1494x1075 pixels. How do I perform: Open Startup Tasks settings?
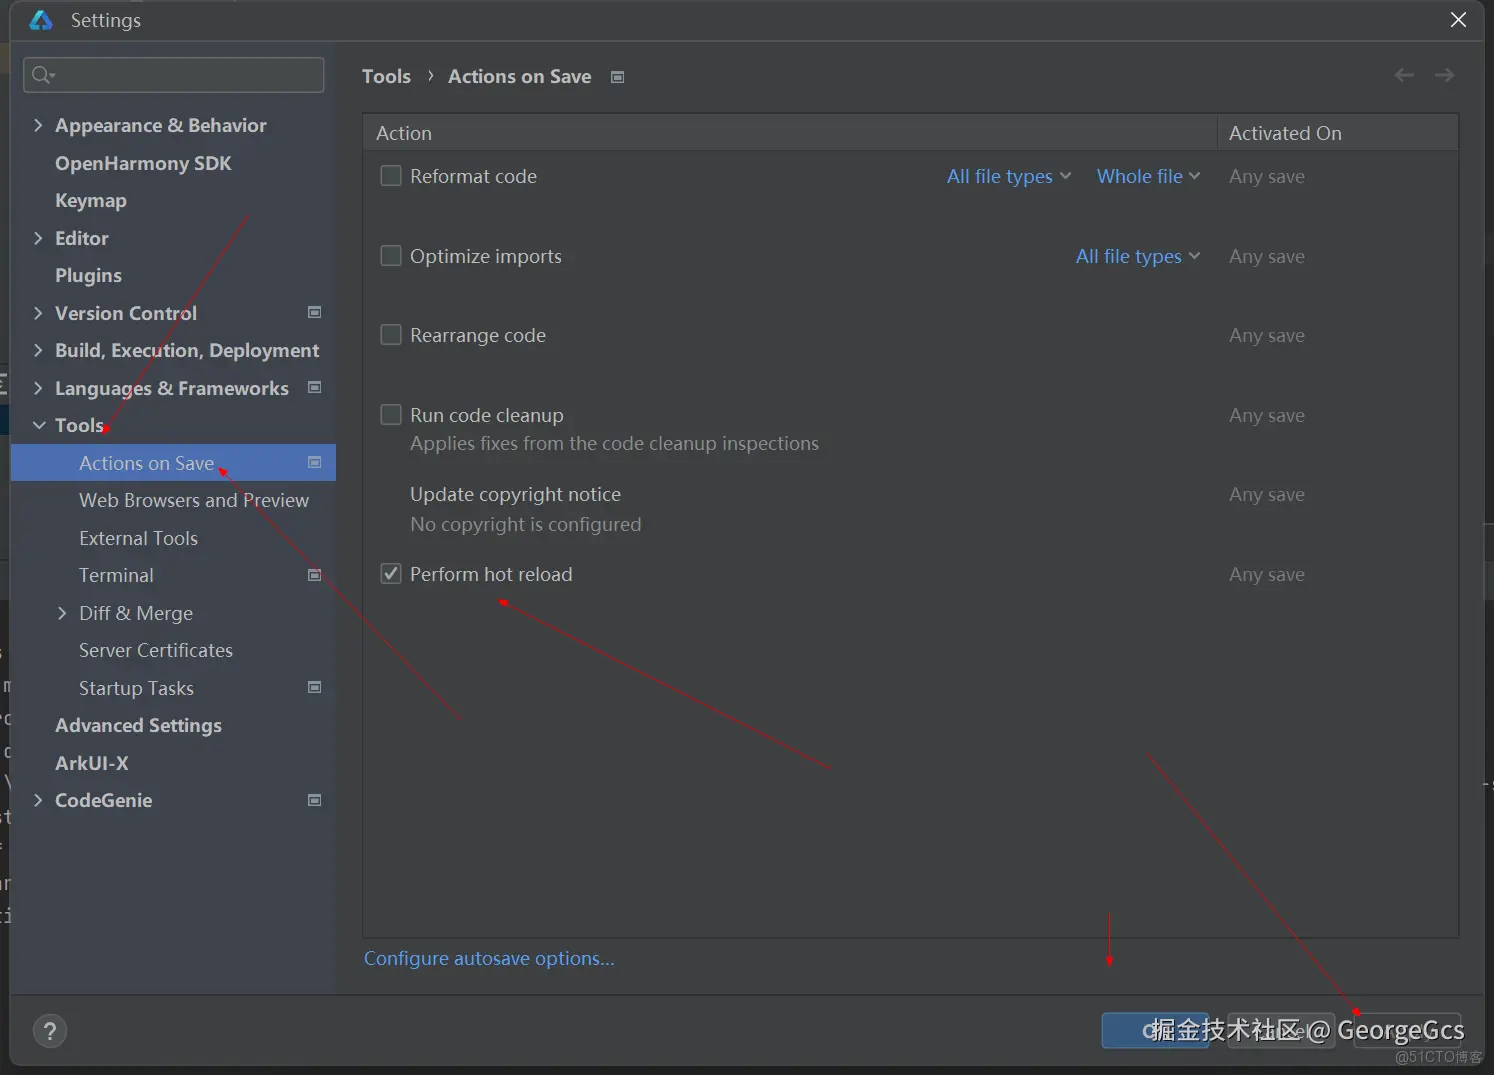tap(136, 688)
